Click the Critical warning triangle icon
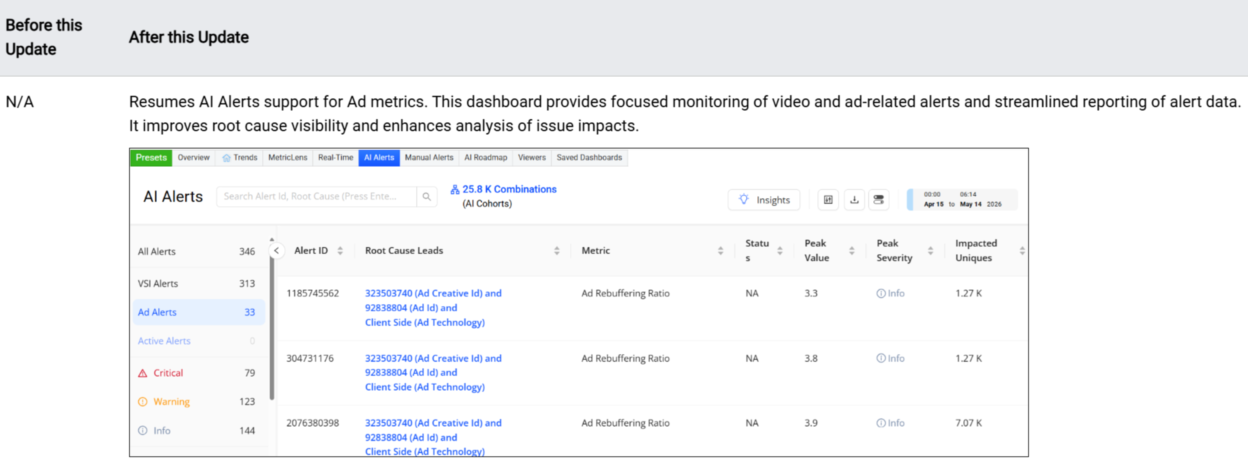 [142, 373]
